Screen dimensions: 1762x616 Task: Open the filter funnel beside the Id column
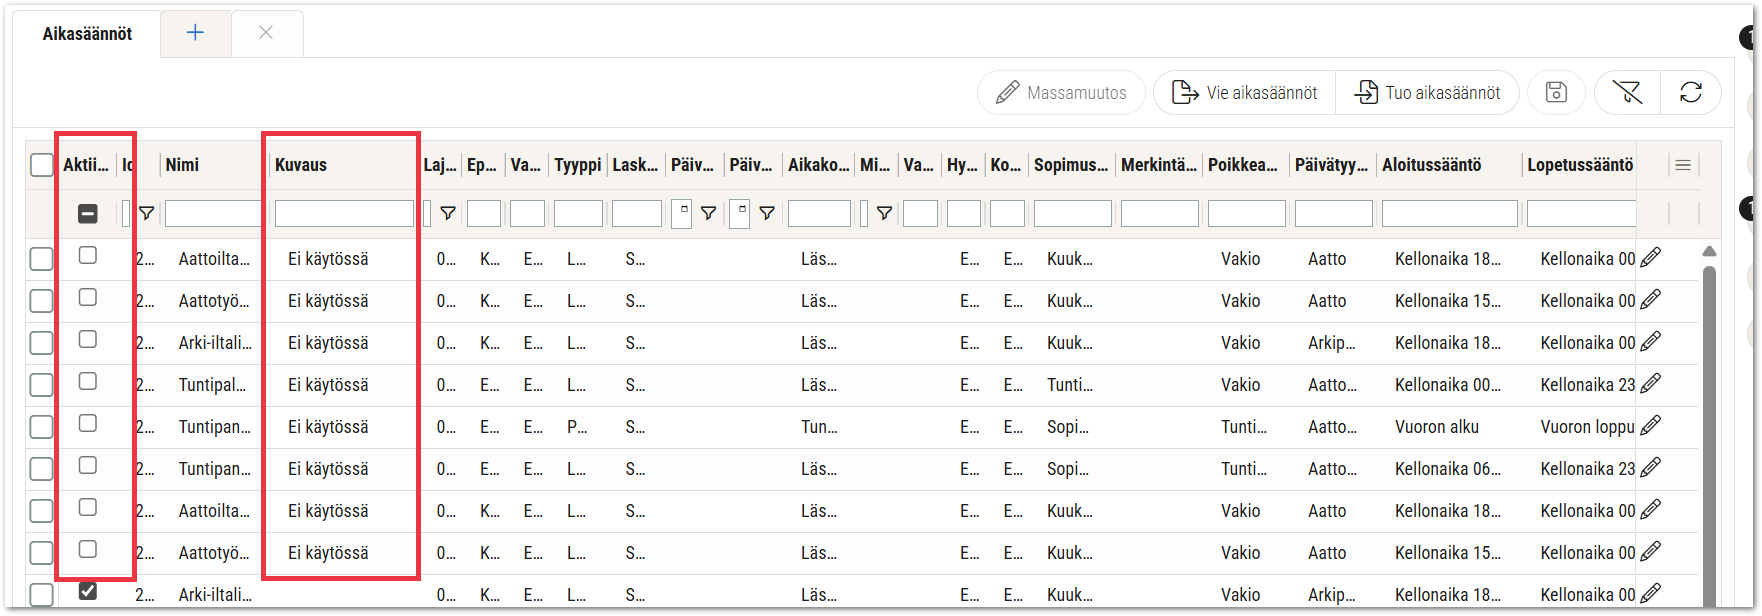pos(146,213)
